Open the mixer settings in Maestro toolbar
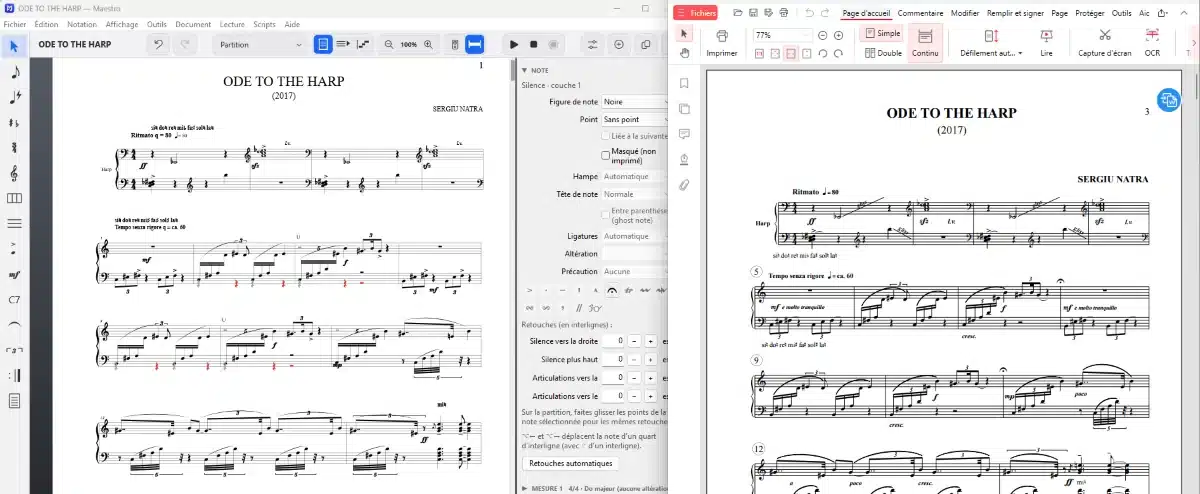1200x494 pixels. tap(592, 44)
